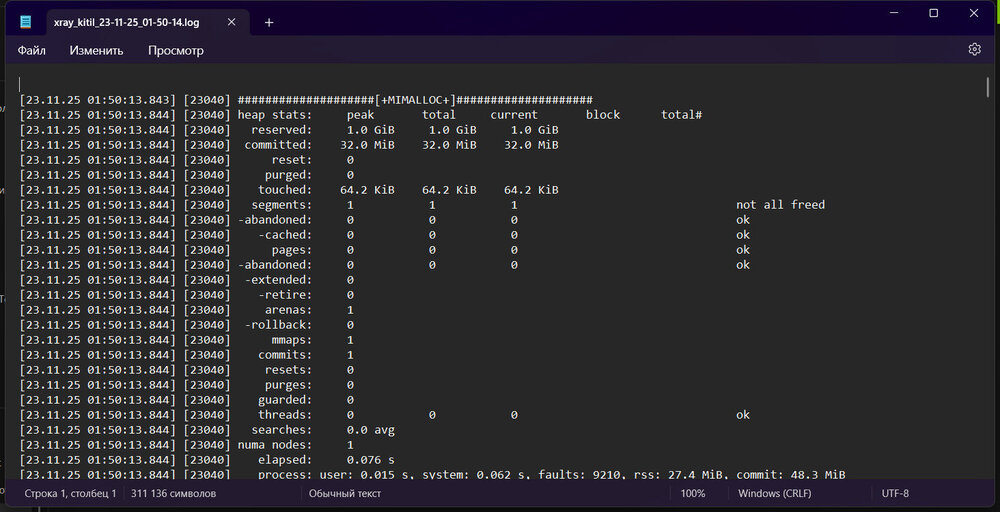
Task: Click the "not all freed" text in segments row
Action: (x=780, y=205)
